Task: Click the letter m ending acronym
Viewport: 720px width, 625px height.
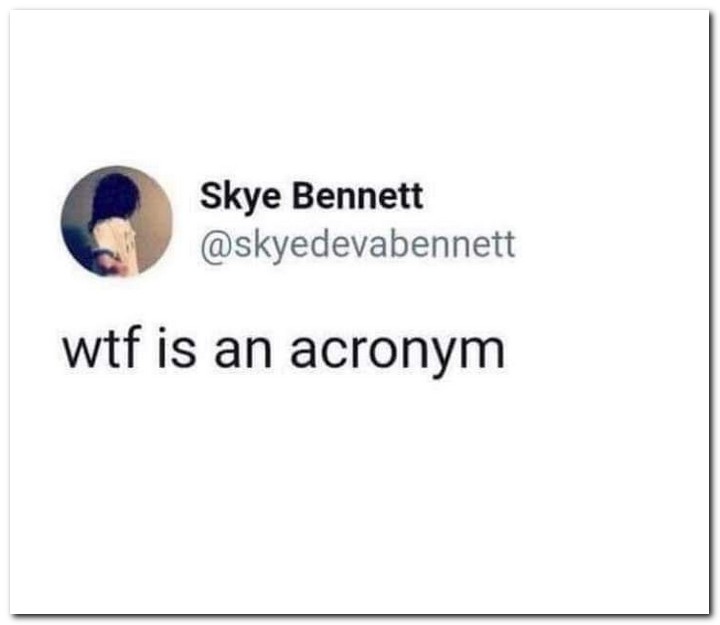Action: 486,352
